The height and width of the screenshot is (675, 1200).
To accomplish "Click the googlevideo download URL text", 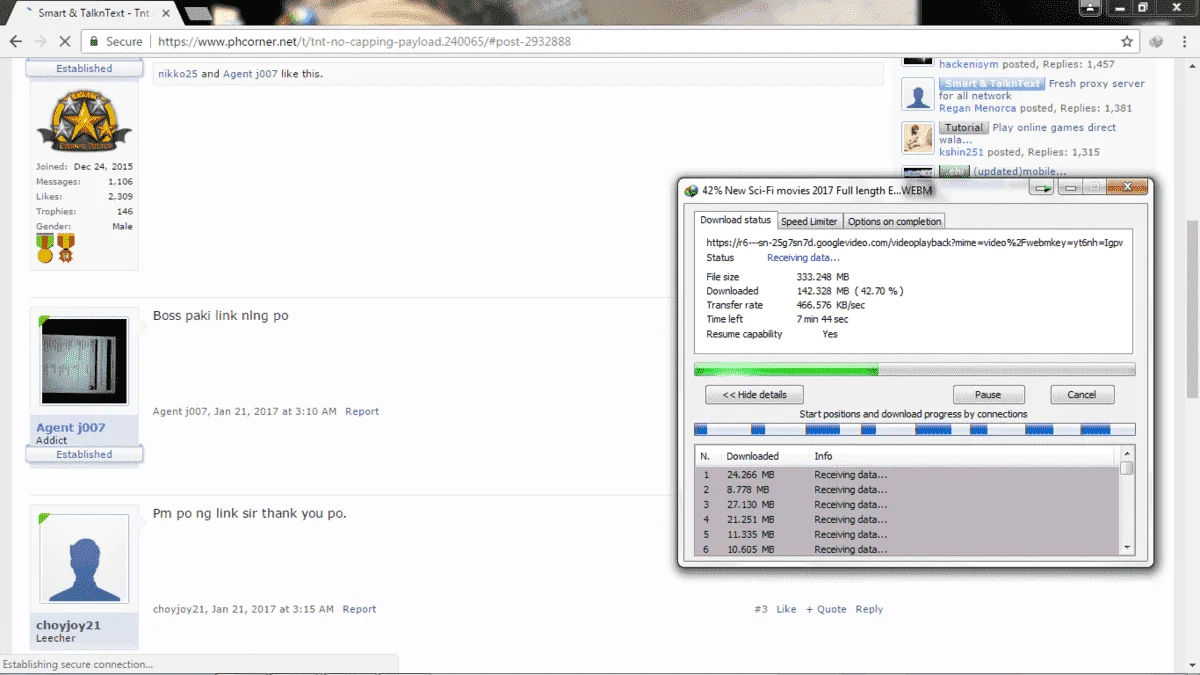I will click(x=914, y=242).
